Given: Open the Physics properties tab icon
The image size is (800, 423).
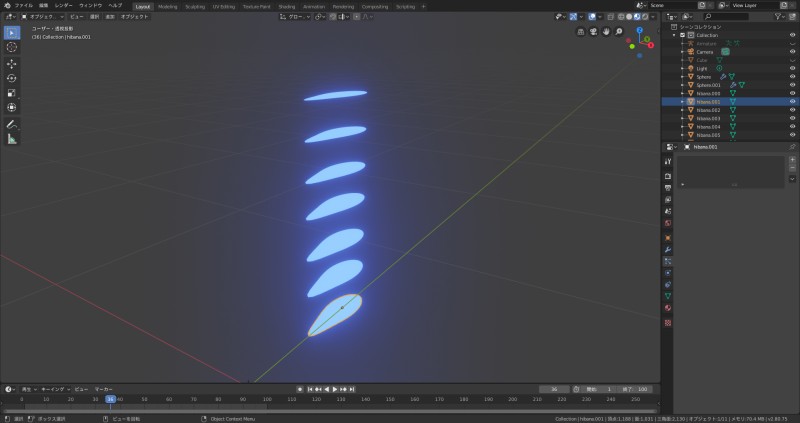Looking at the screenshot, I should (668, 273).
